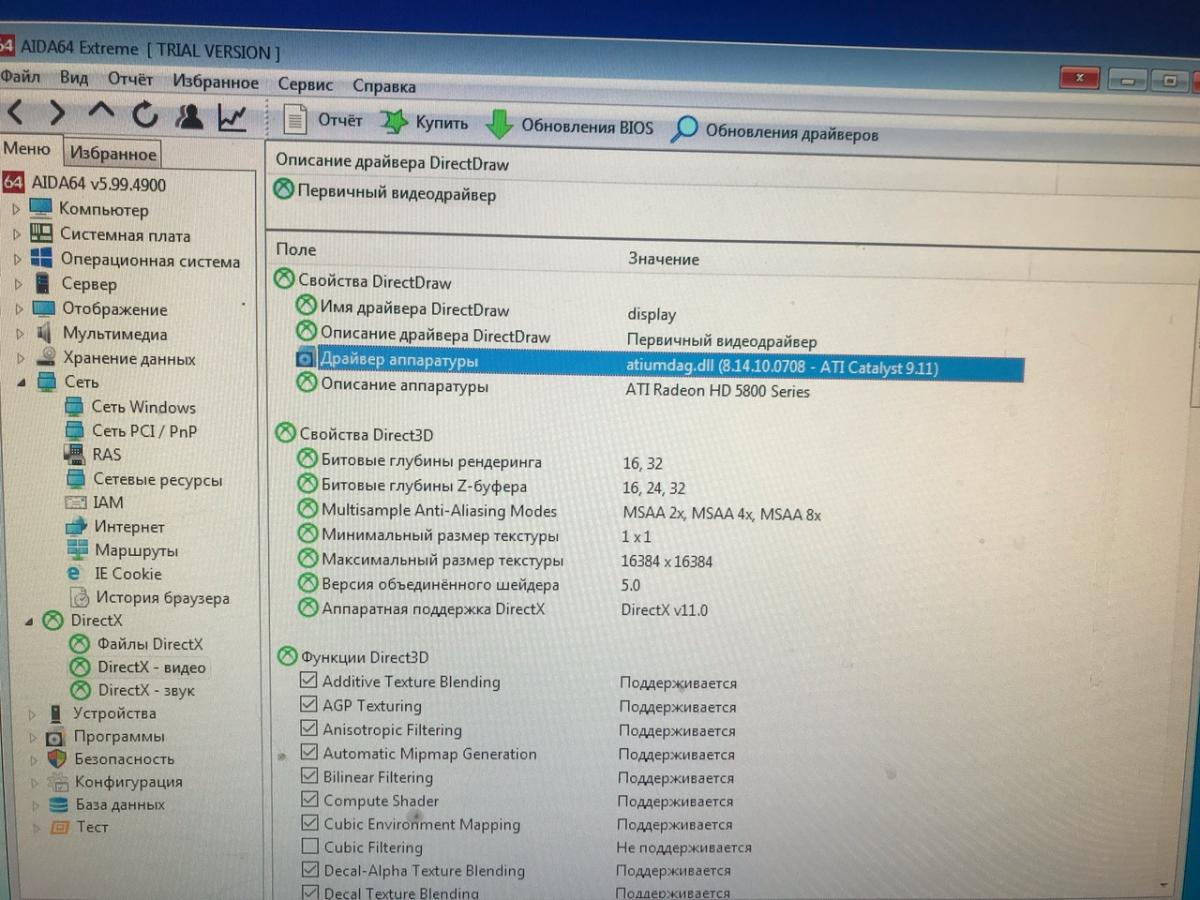Click the IE Cookie icon
The image size is (1200, 900).
pos(74,574)
